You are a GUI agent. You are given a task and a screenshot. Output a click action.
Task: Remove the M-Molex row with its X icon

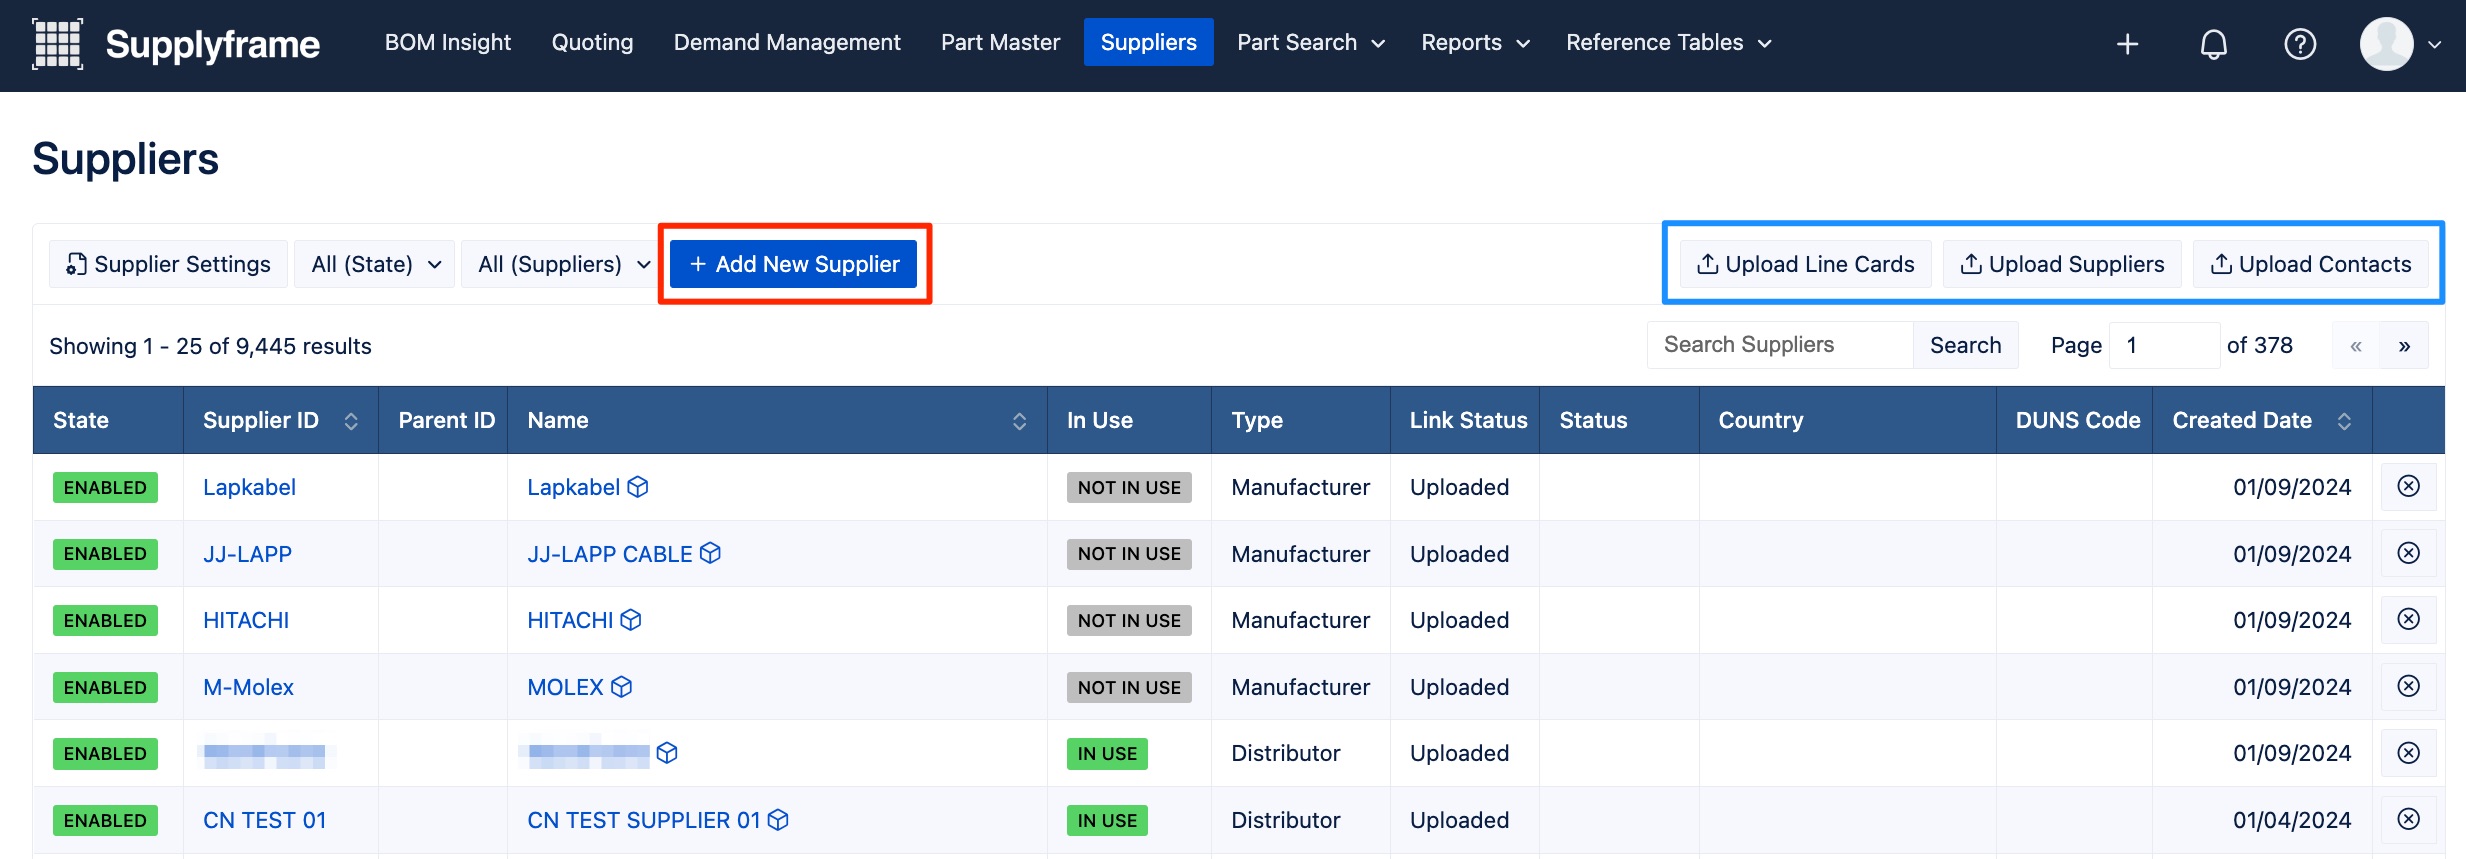(x=2408, y=686)
